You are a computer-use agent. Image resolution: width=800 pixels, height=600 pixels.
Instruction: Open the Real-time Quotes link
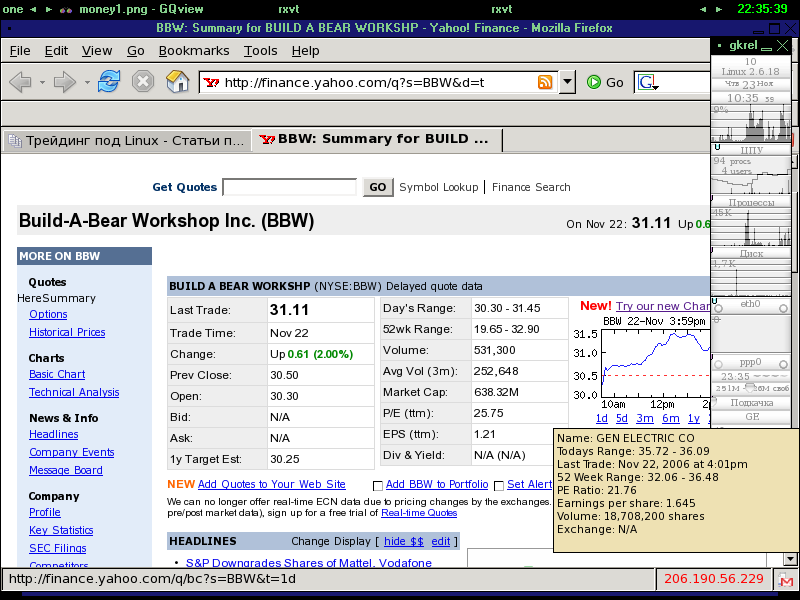pos(419,513)
